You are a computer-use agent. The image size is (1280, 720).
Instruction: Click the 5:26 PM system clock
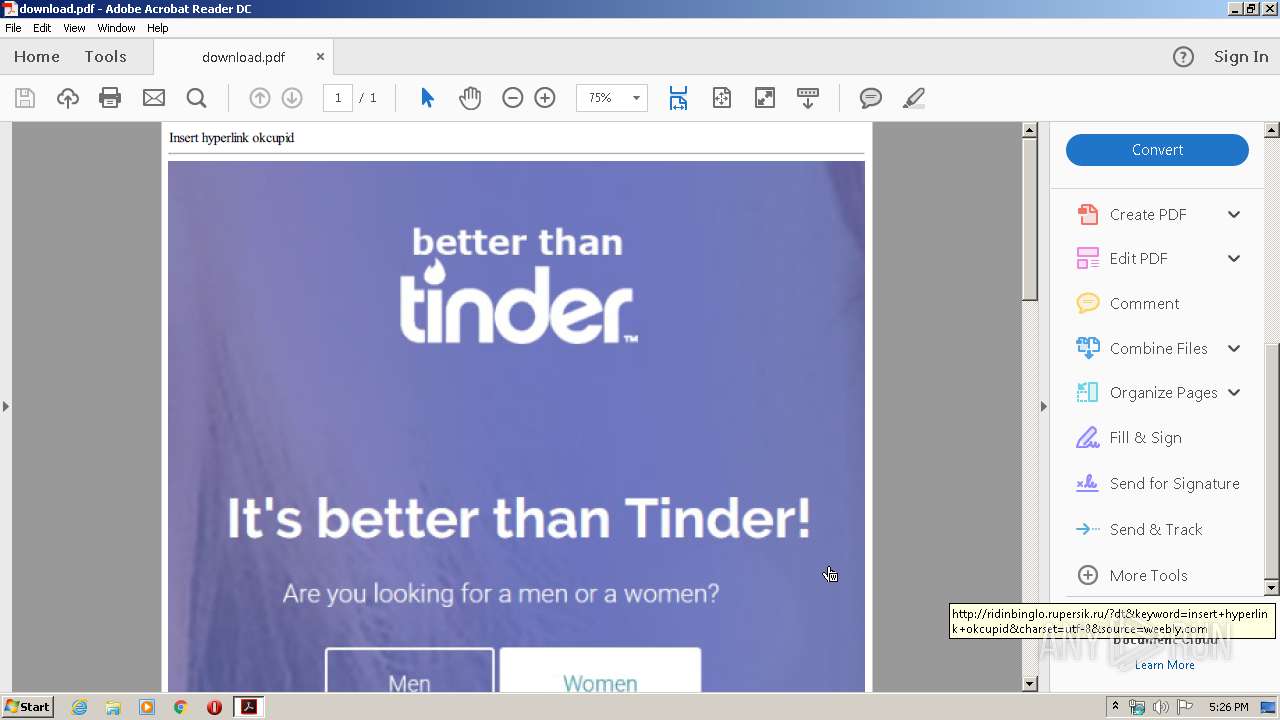1228,707
